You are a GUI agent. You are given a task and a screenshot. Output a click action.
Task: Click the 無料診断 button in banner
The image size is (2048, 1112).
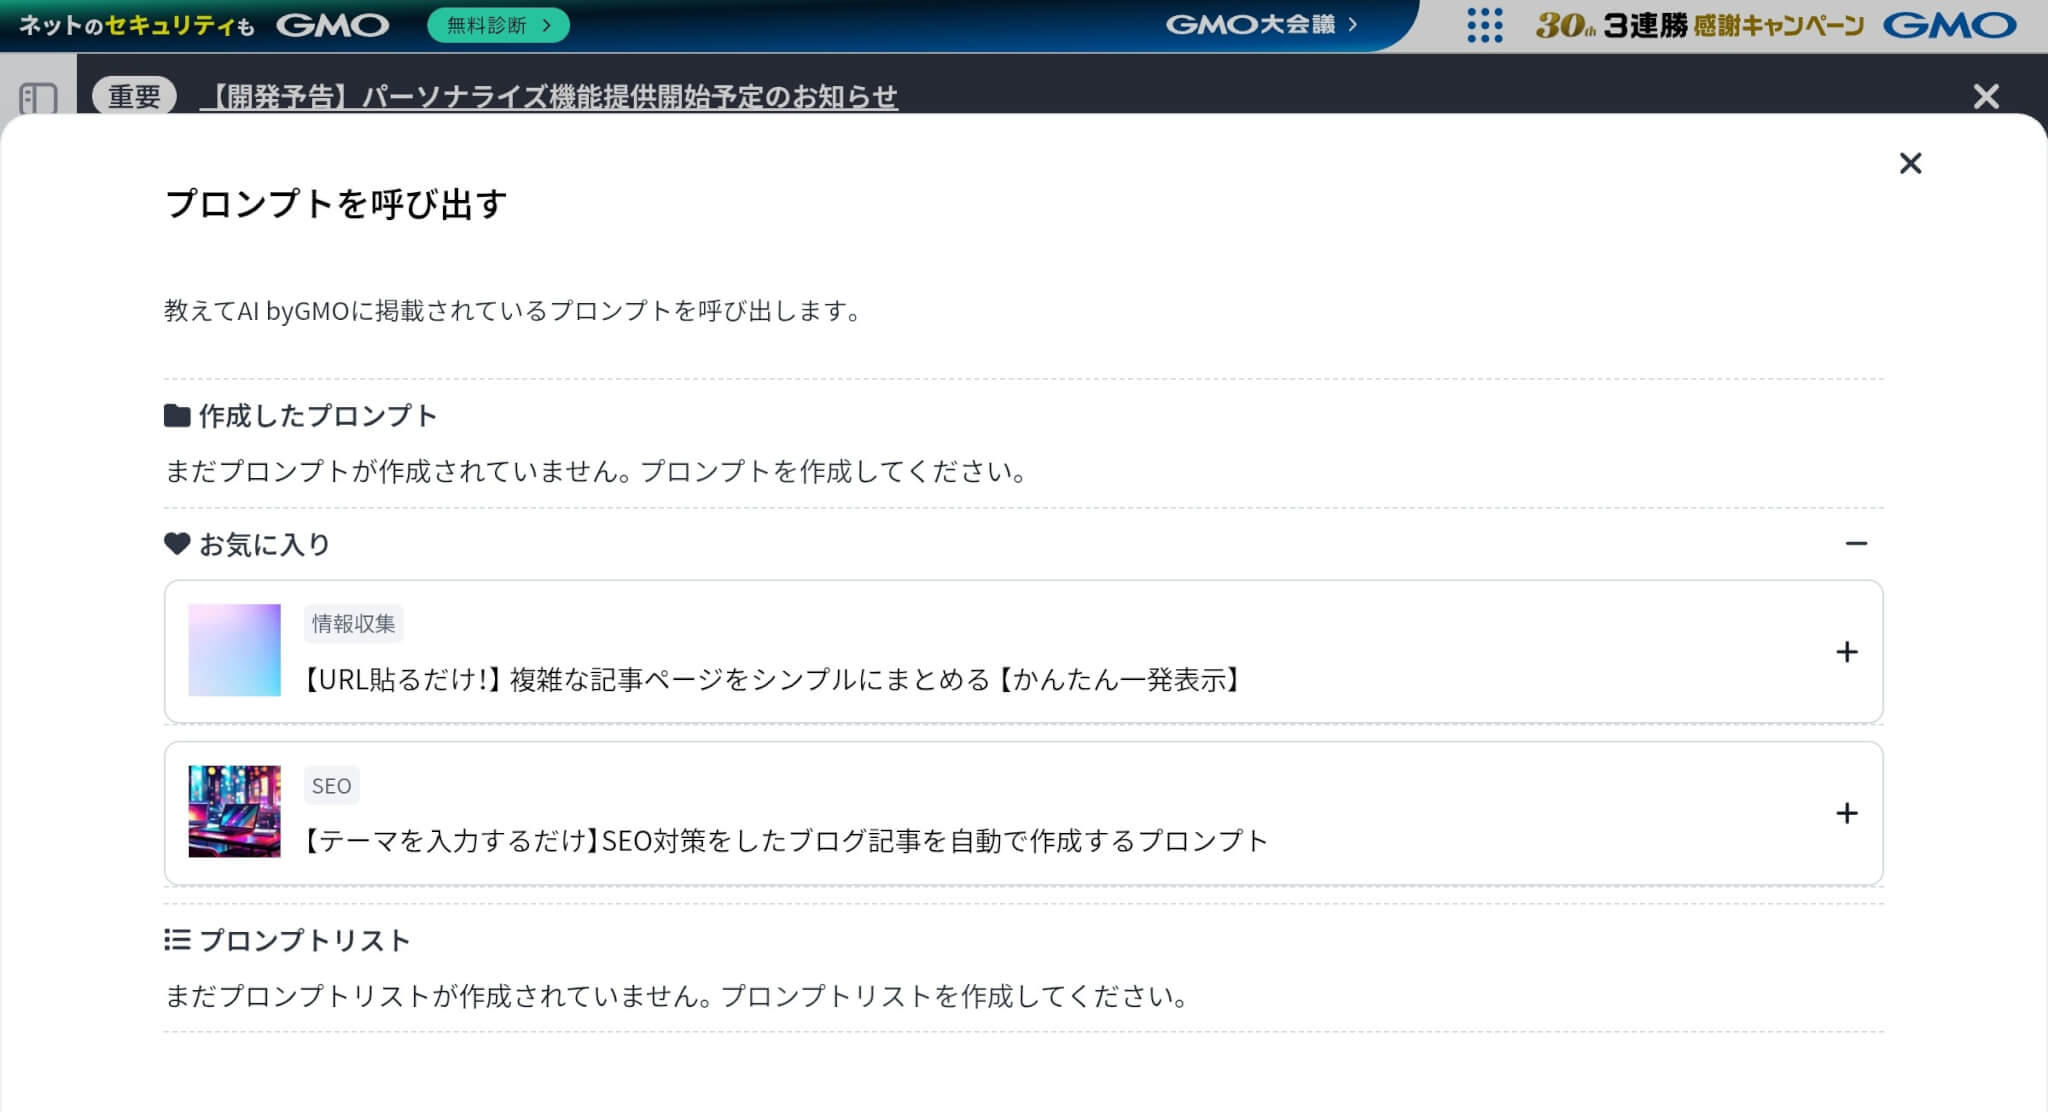point(498,25)
